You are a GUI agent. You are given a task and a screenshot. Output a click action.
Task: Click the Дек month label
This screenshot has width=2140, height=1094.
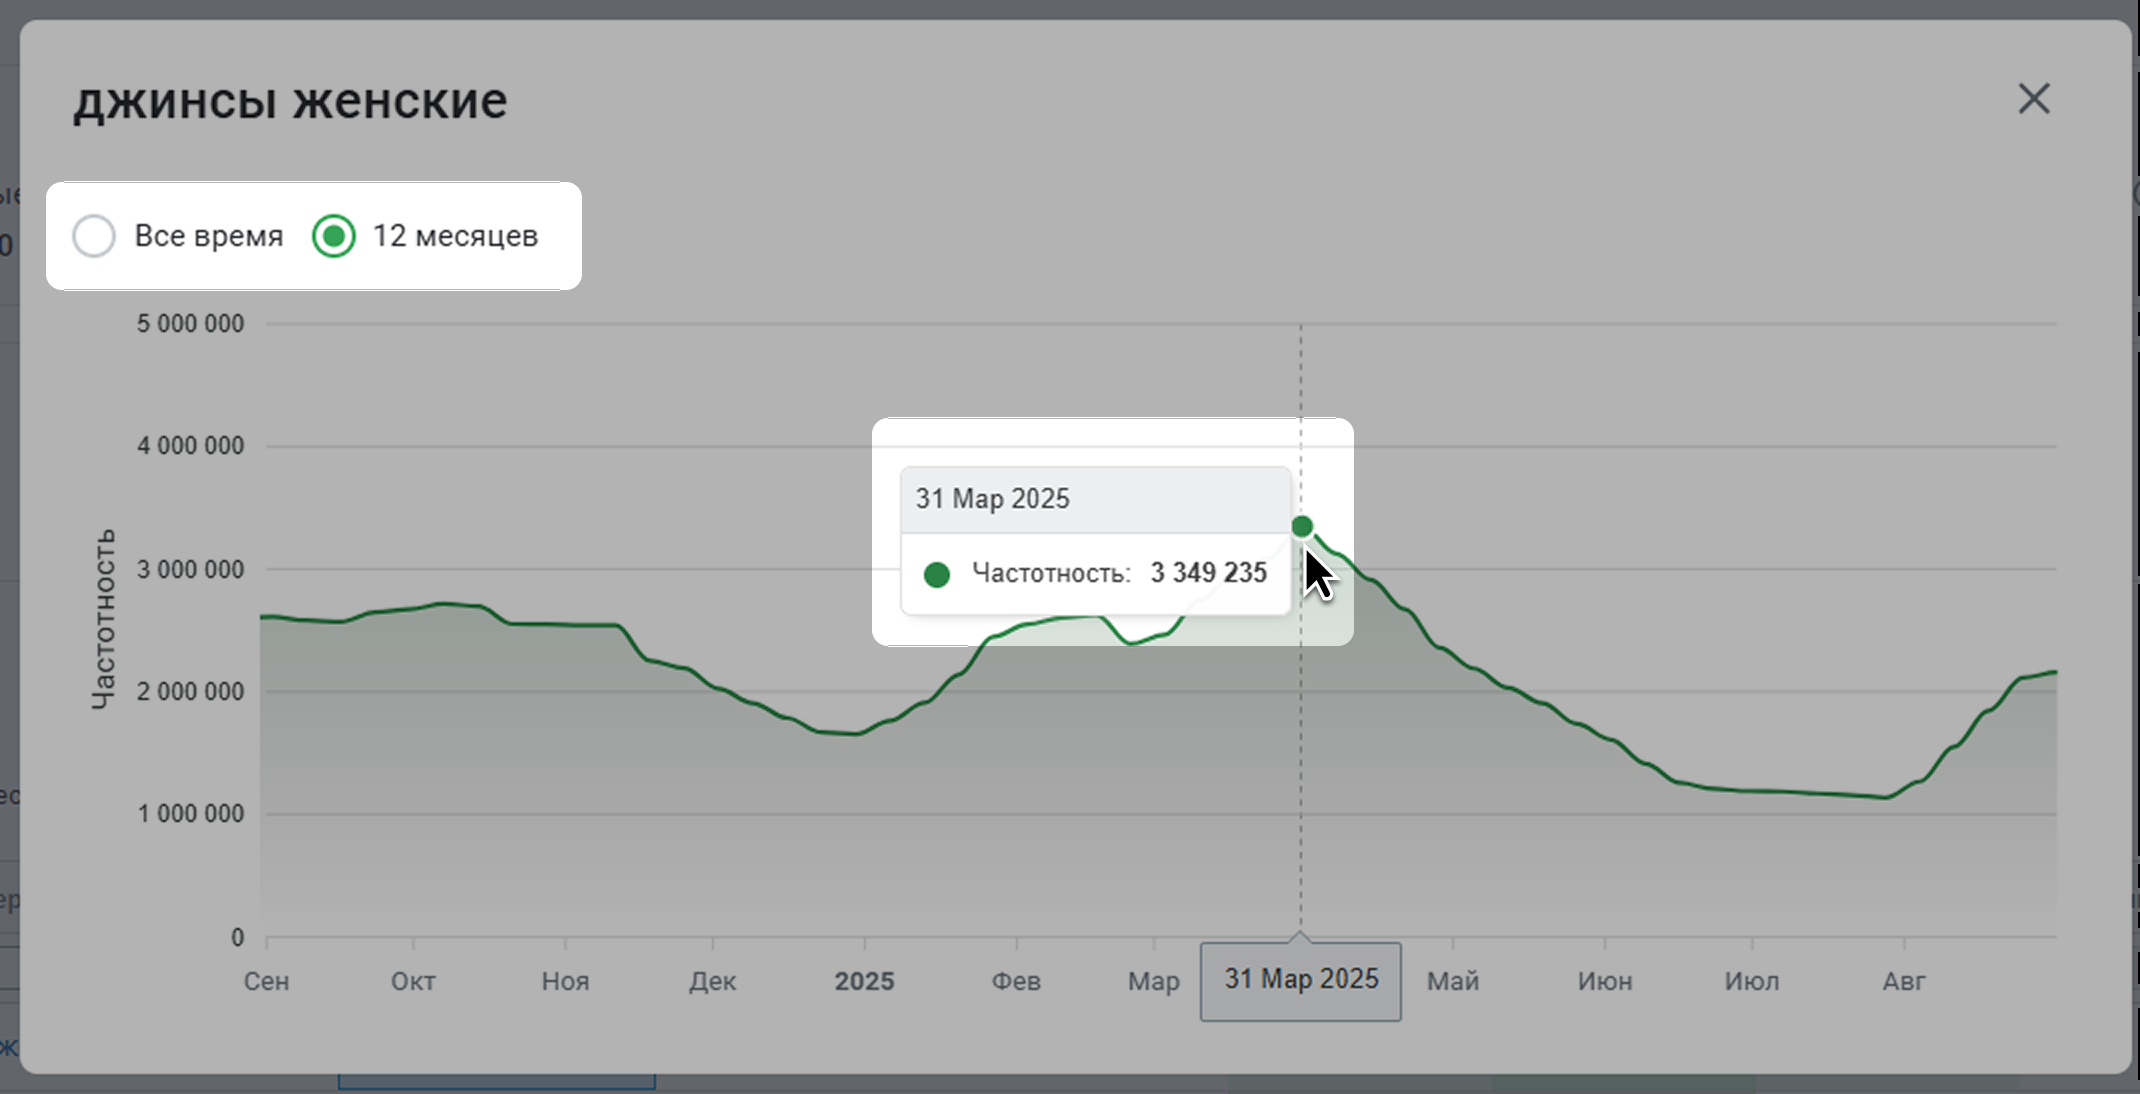coord(712,981)
